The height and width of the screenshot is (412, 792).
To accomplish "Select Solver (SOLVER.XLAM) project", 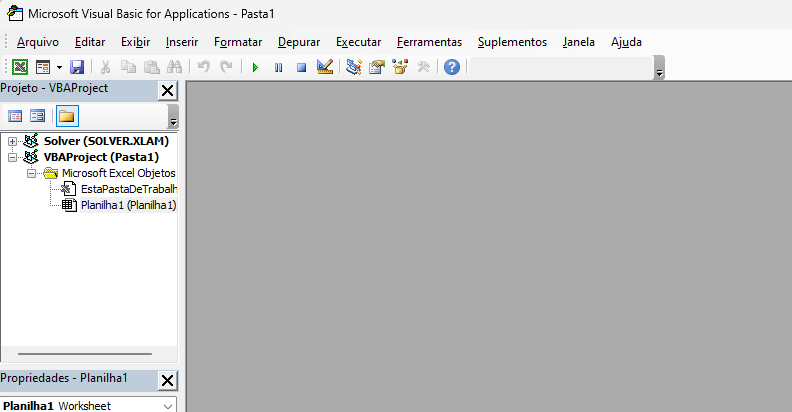I will [x=106, y=141].
